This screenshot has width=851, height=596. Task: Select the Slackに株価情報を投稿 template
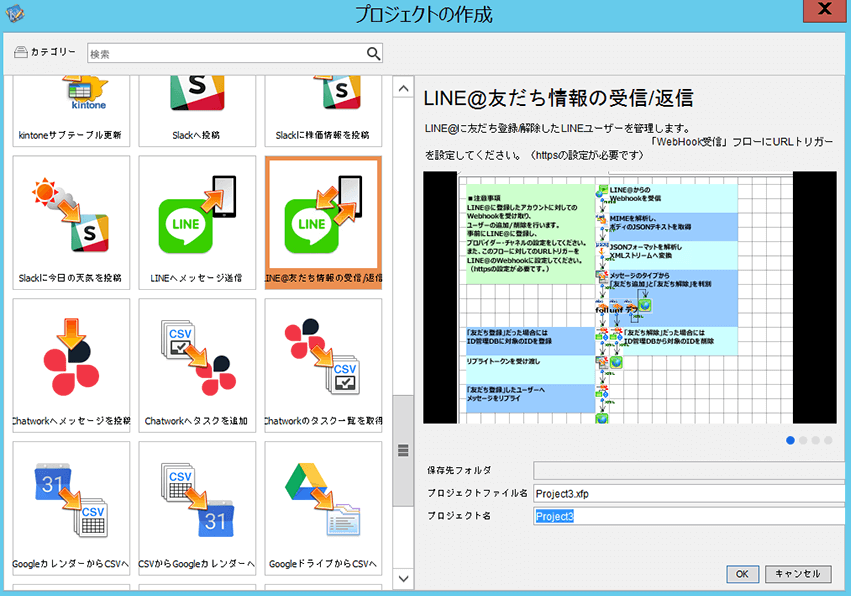[x=323, y=111]
